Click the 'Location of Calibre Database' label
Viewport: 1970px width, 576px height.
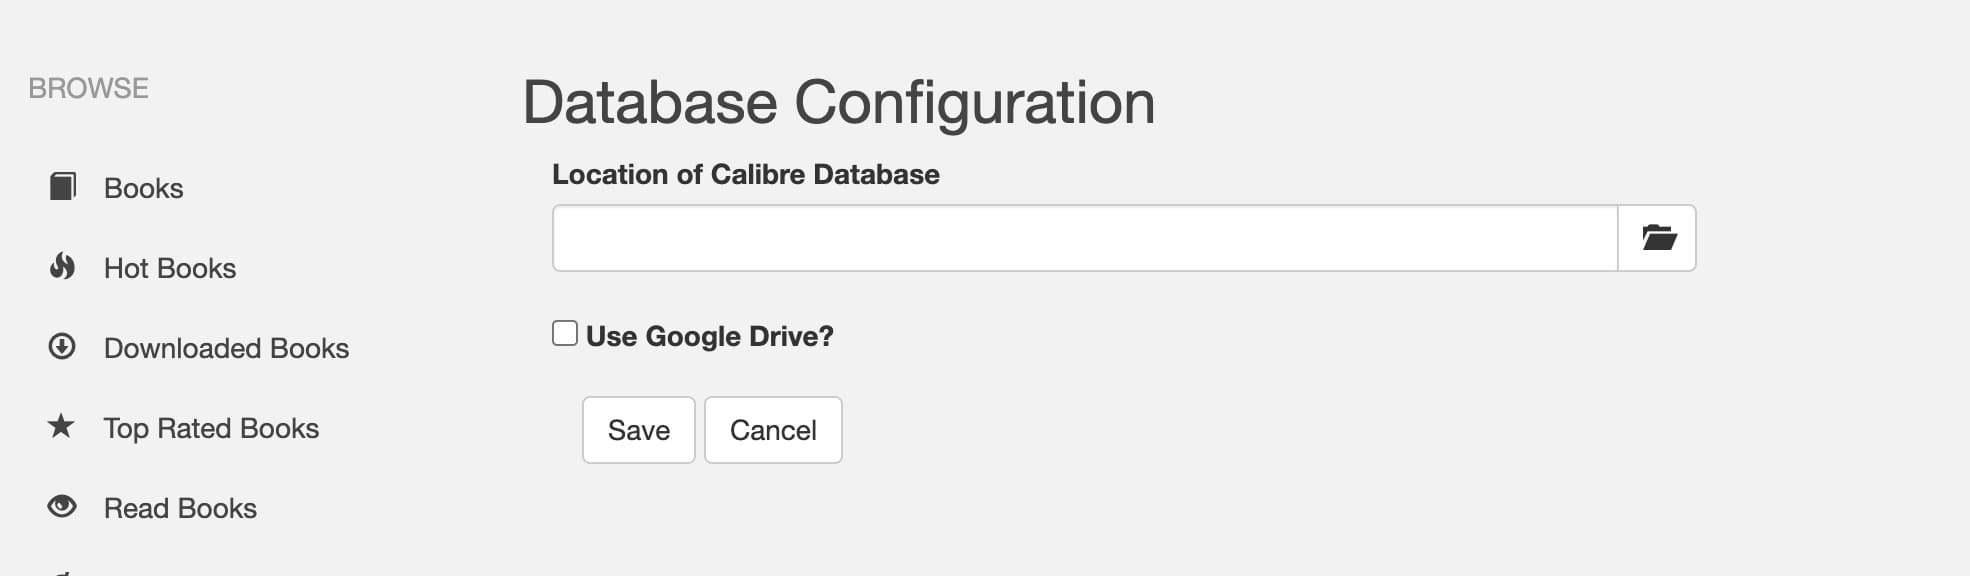(x=745, y=174)
